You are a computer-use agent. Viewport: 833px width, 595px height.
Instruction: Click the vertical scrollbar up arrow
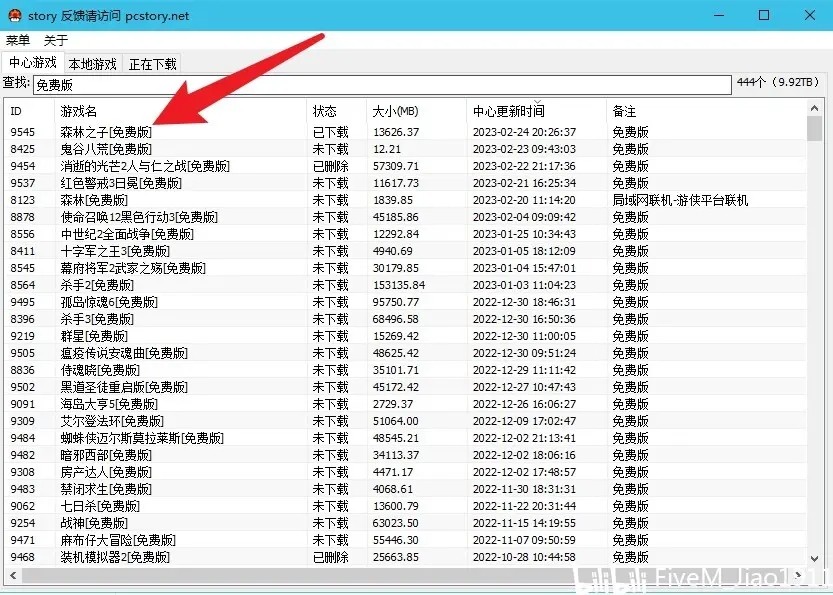click(x=814, y=108)
